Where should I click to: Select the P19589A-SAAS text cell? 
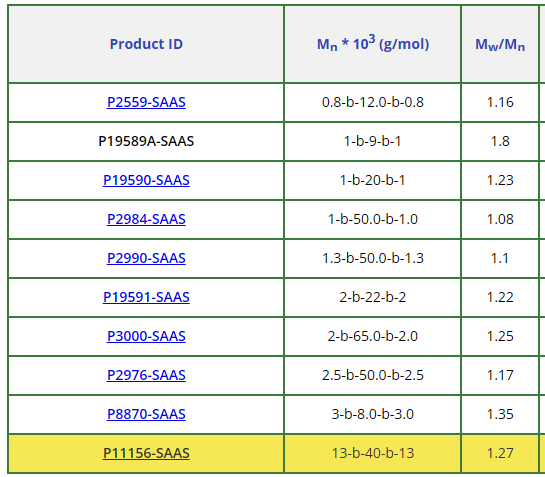click(x=146, y=141)
